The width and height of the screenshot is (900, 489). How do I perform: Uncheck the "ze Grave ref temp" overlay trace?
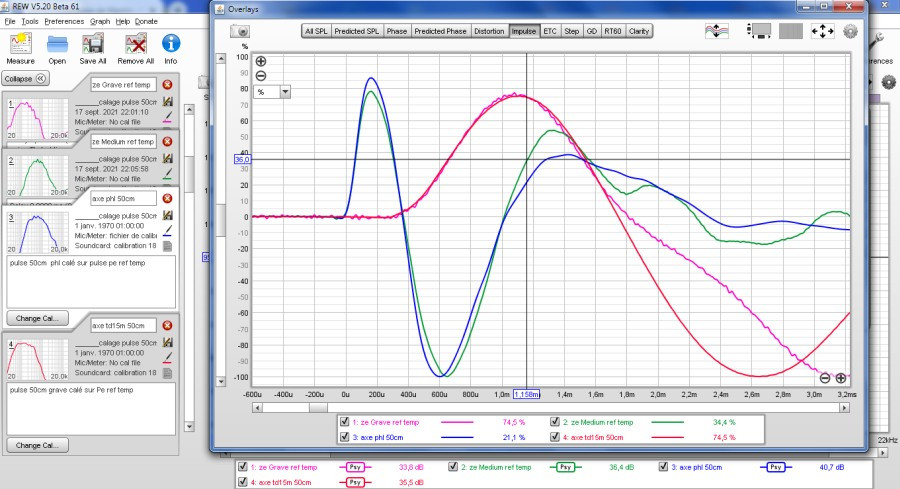point(345,423)
